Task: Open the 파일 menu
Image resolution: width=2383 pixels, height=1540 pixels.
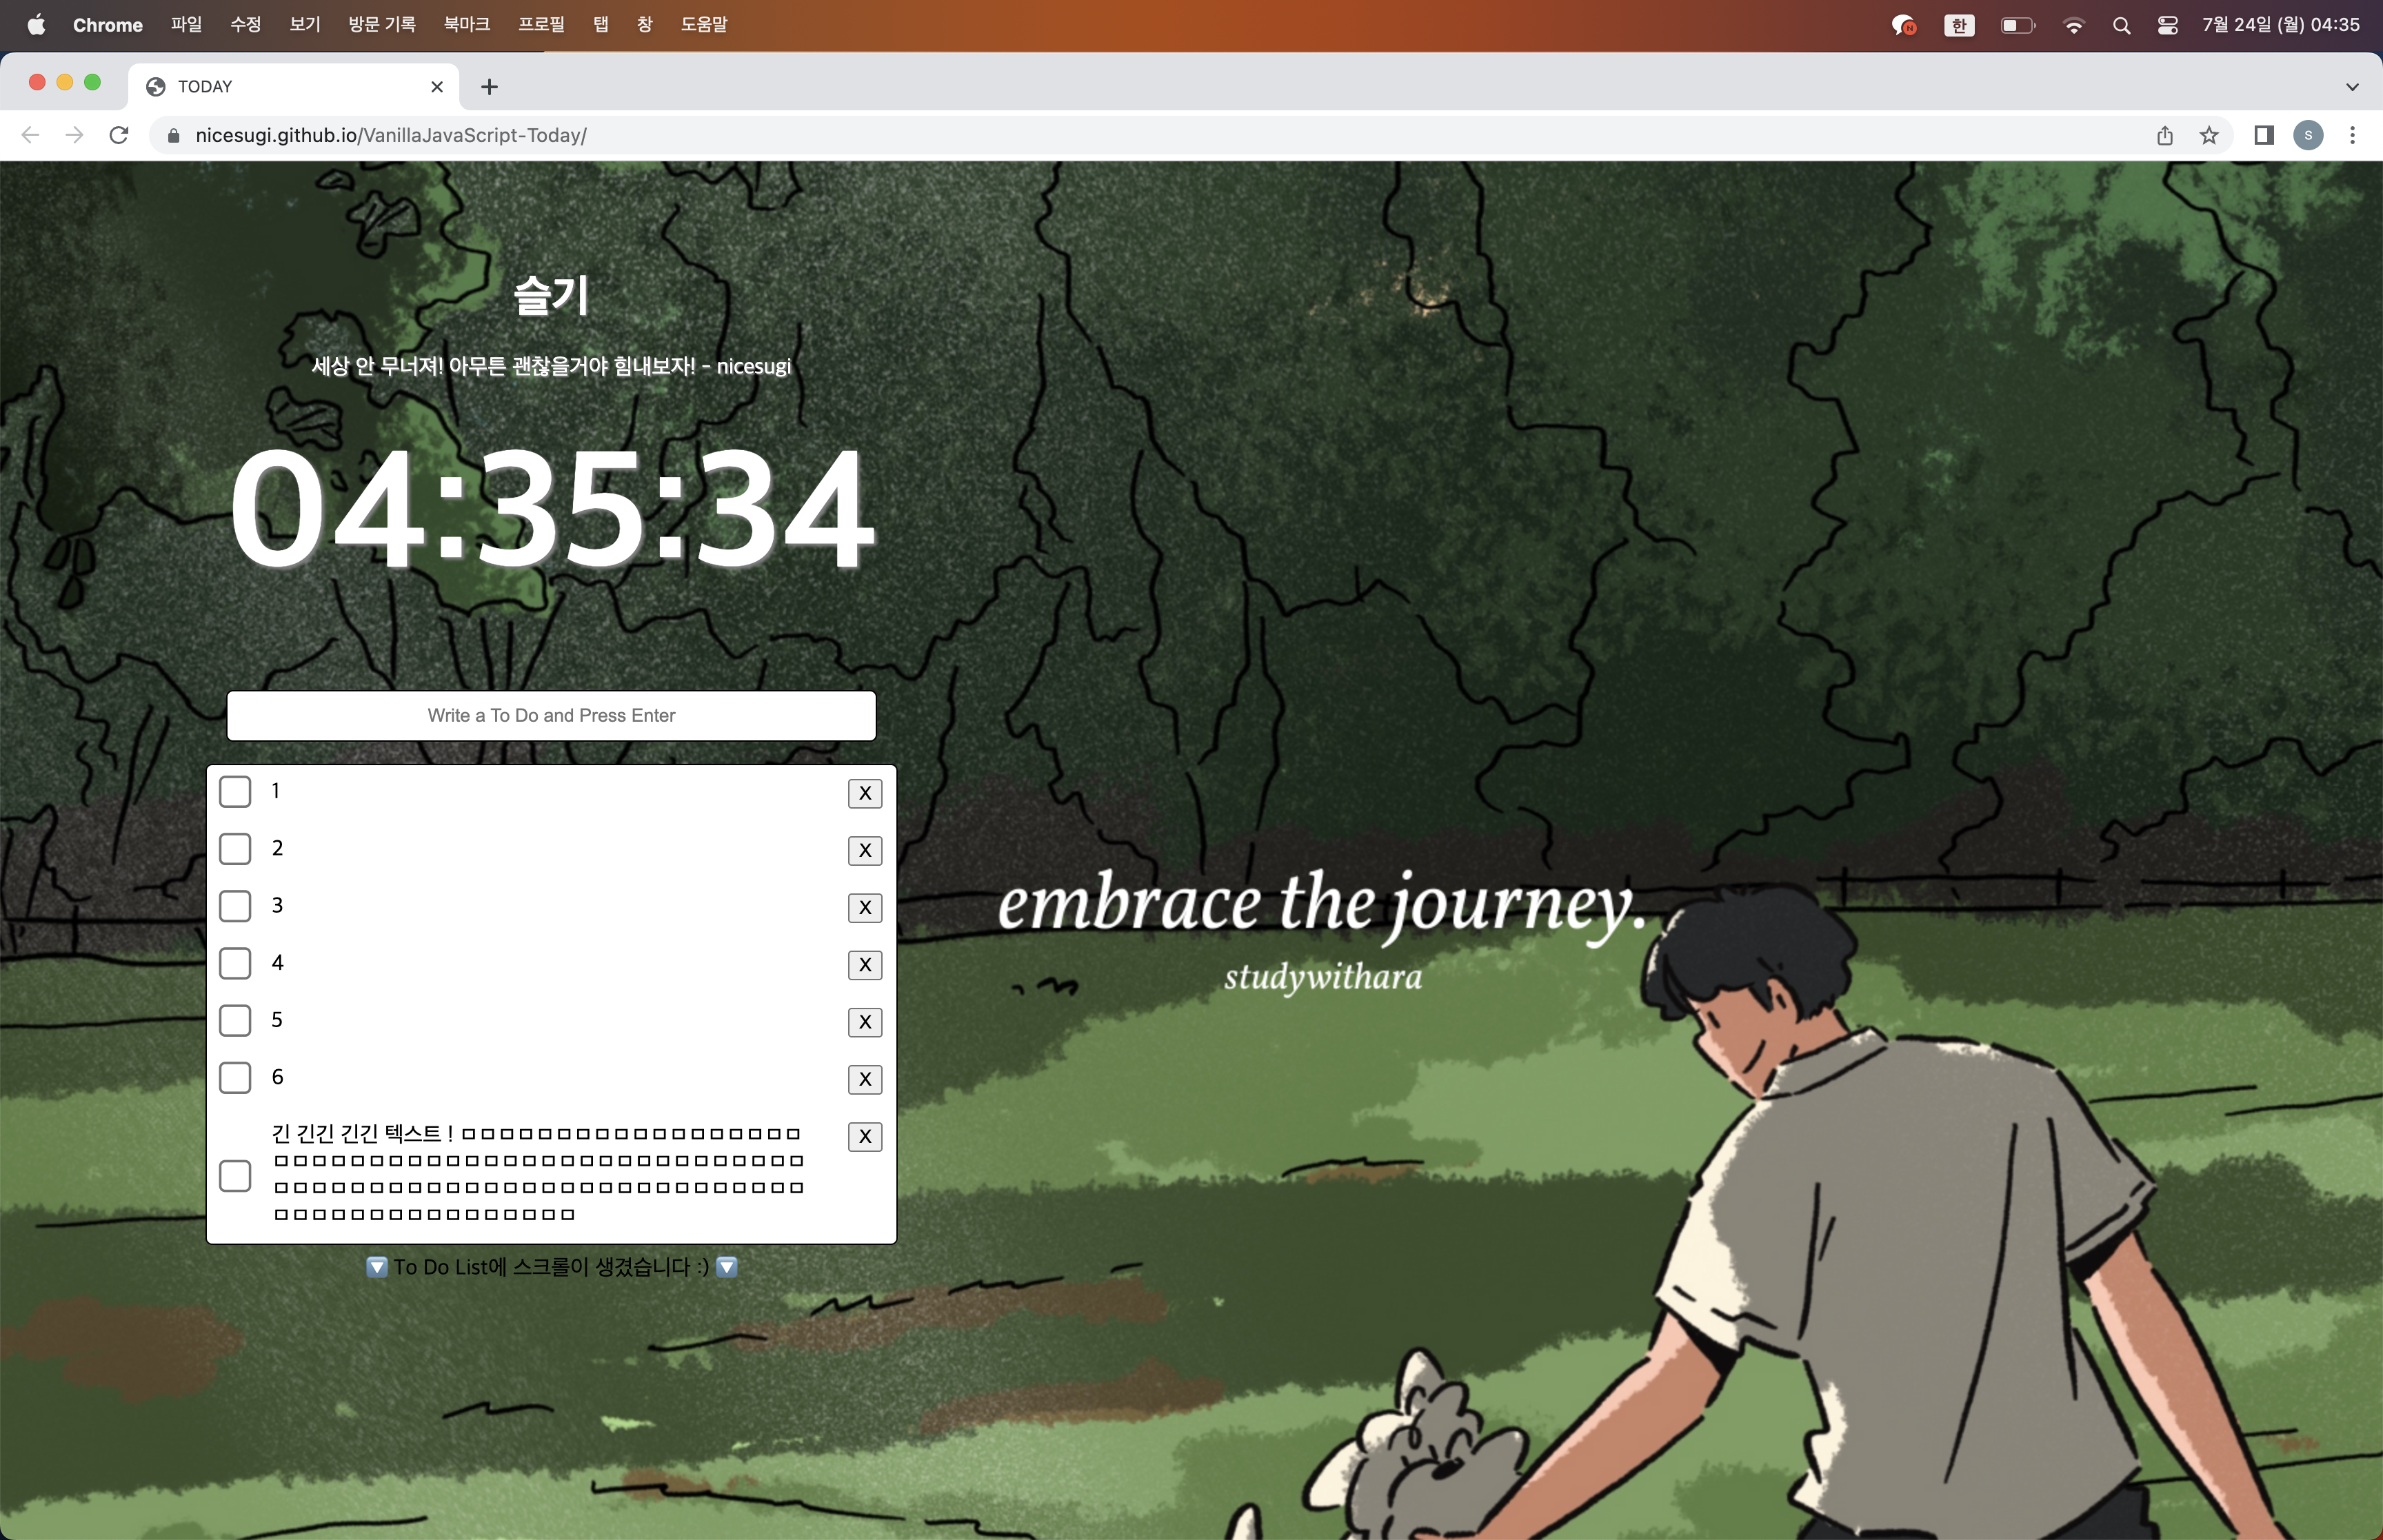Action: pyautogui.click(x=186, y=25)
